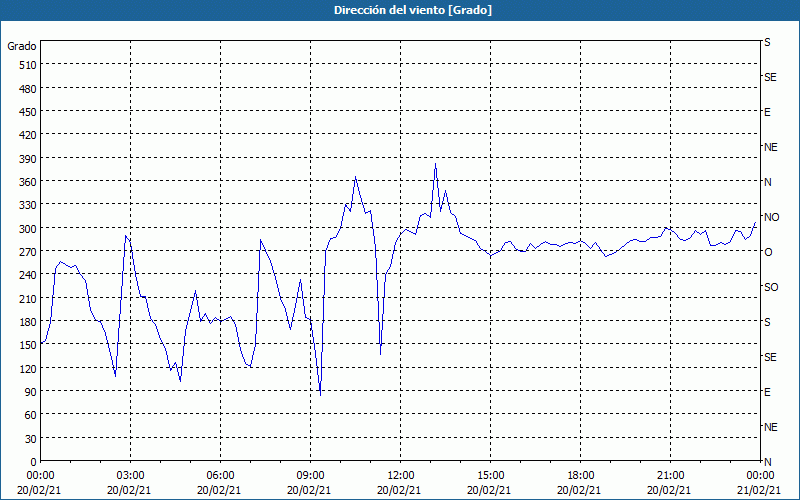Click the 06:00 time axis label

coord(220,476)
